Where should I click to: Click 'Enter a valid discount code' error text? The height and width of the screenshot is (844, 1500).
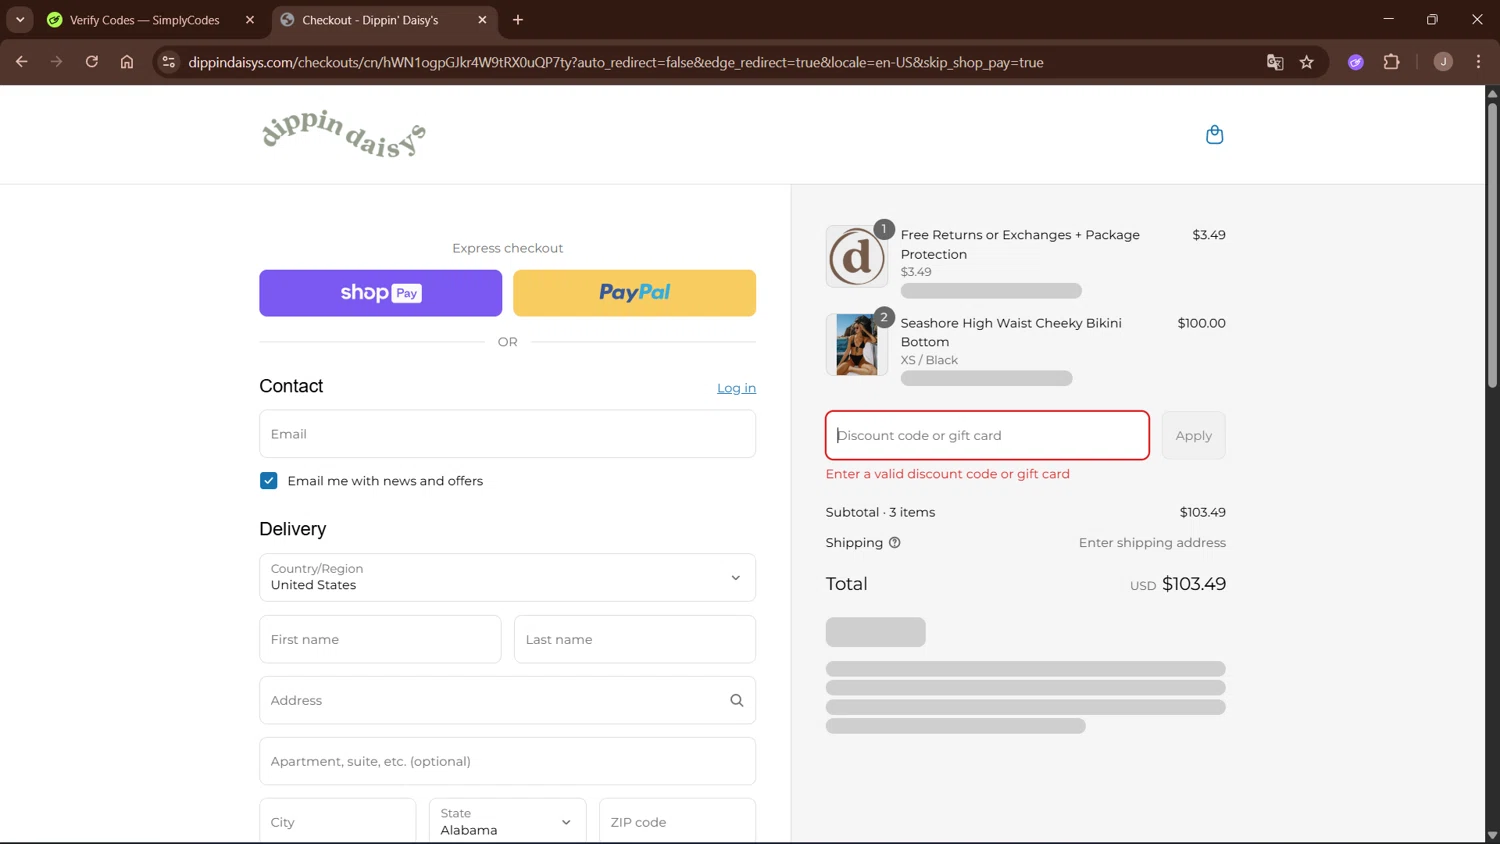[947, 474]
